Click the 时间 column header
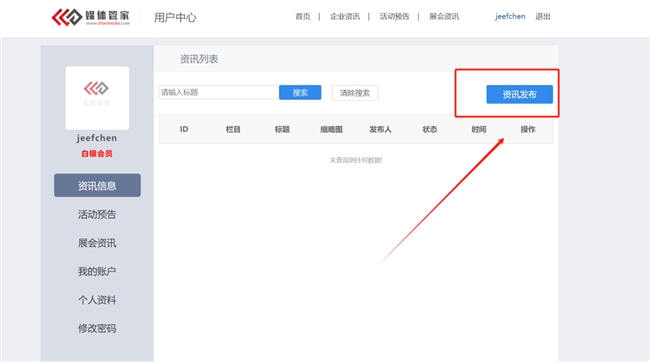Image resolution: width=650 pixels, height=362 pixels. pyautogui.click(x=479, y=129)
